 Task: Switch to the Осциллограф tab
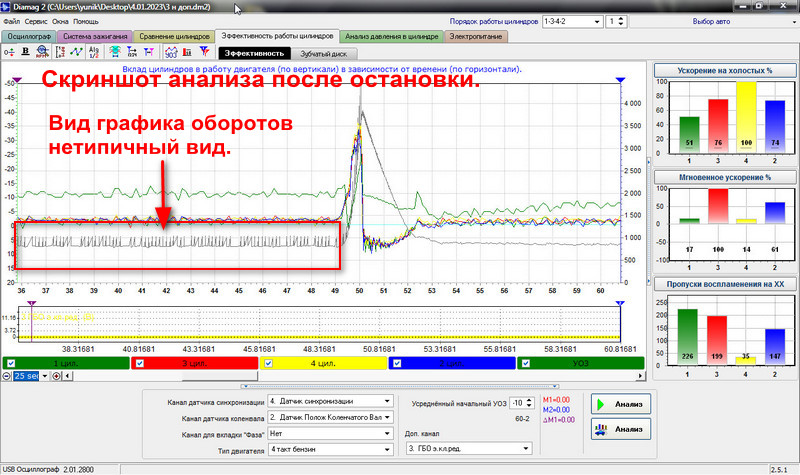pyautogui.click(x=29, y=37)
